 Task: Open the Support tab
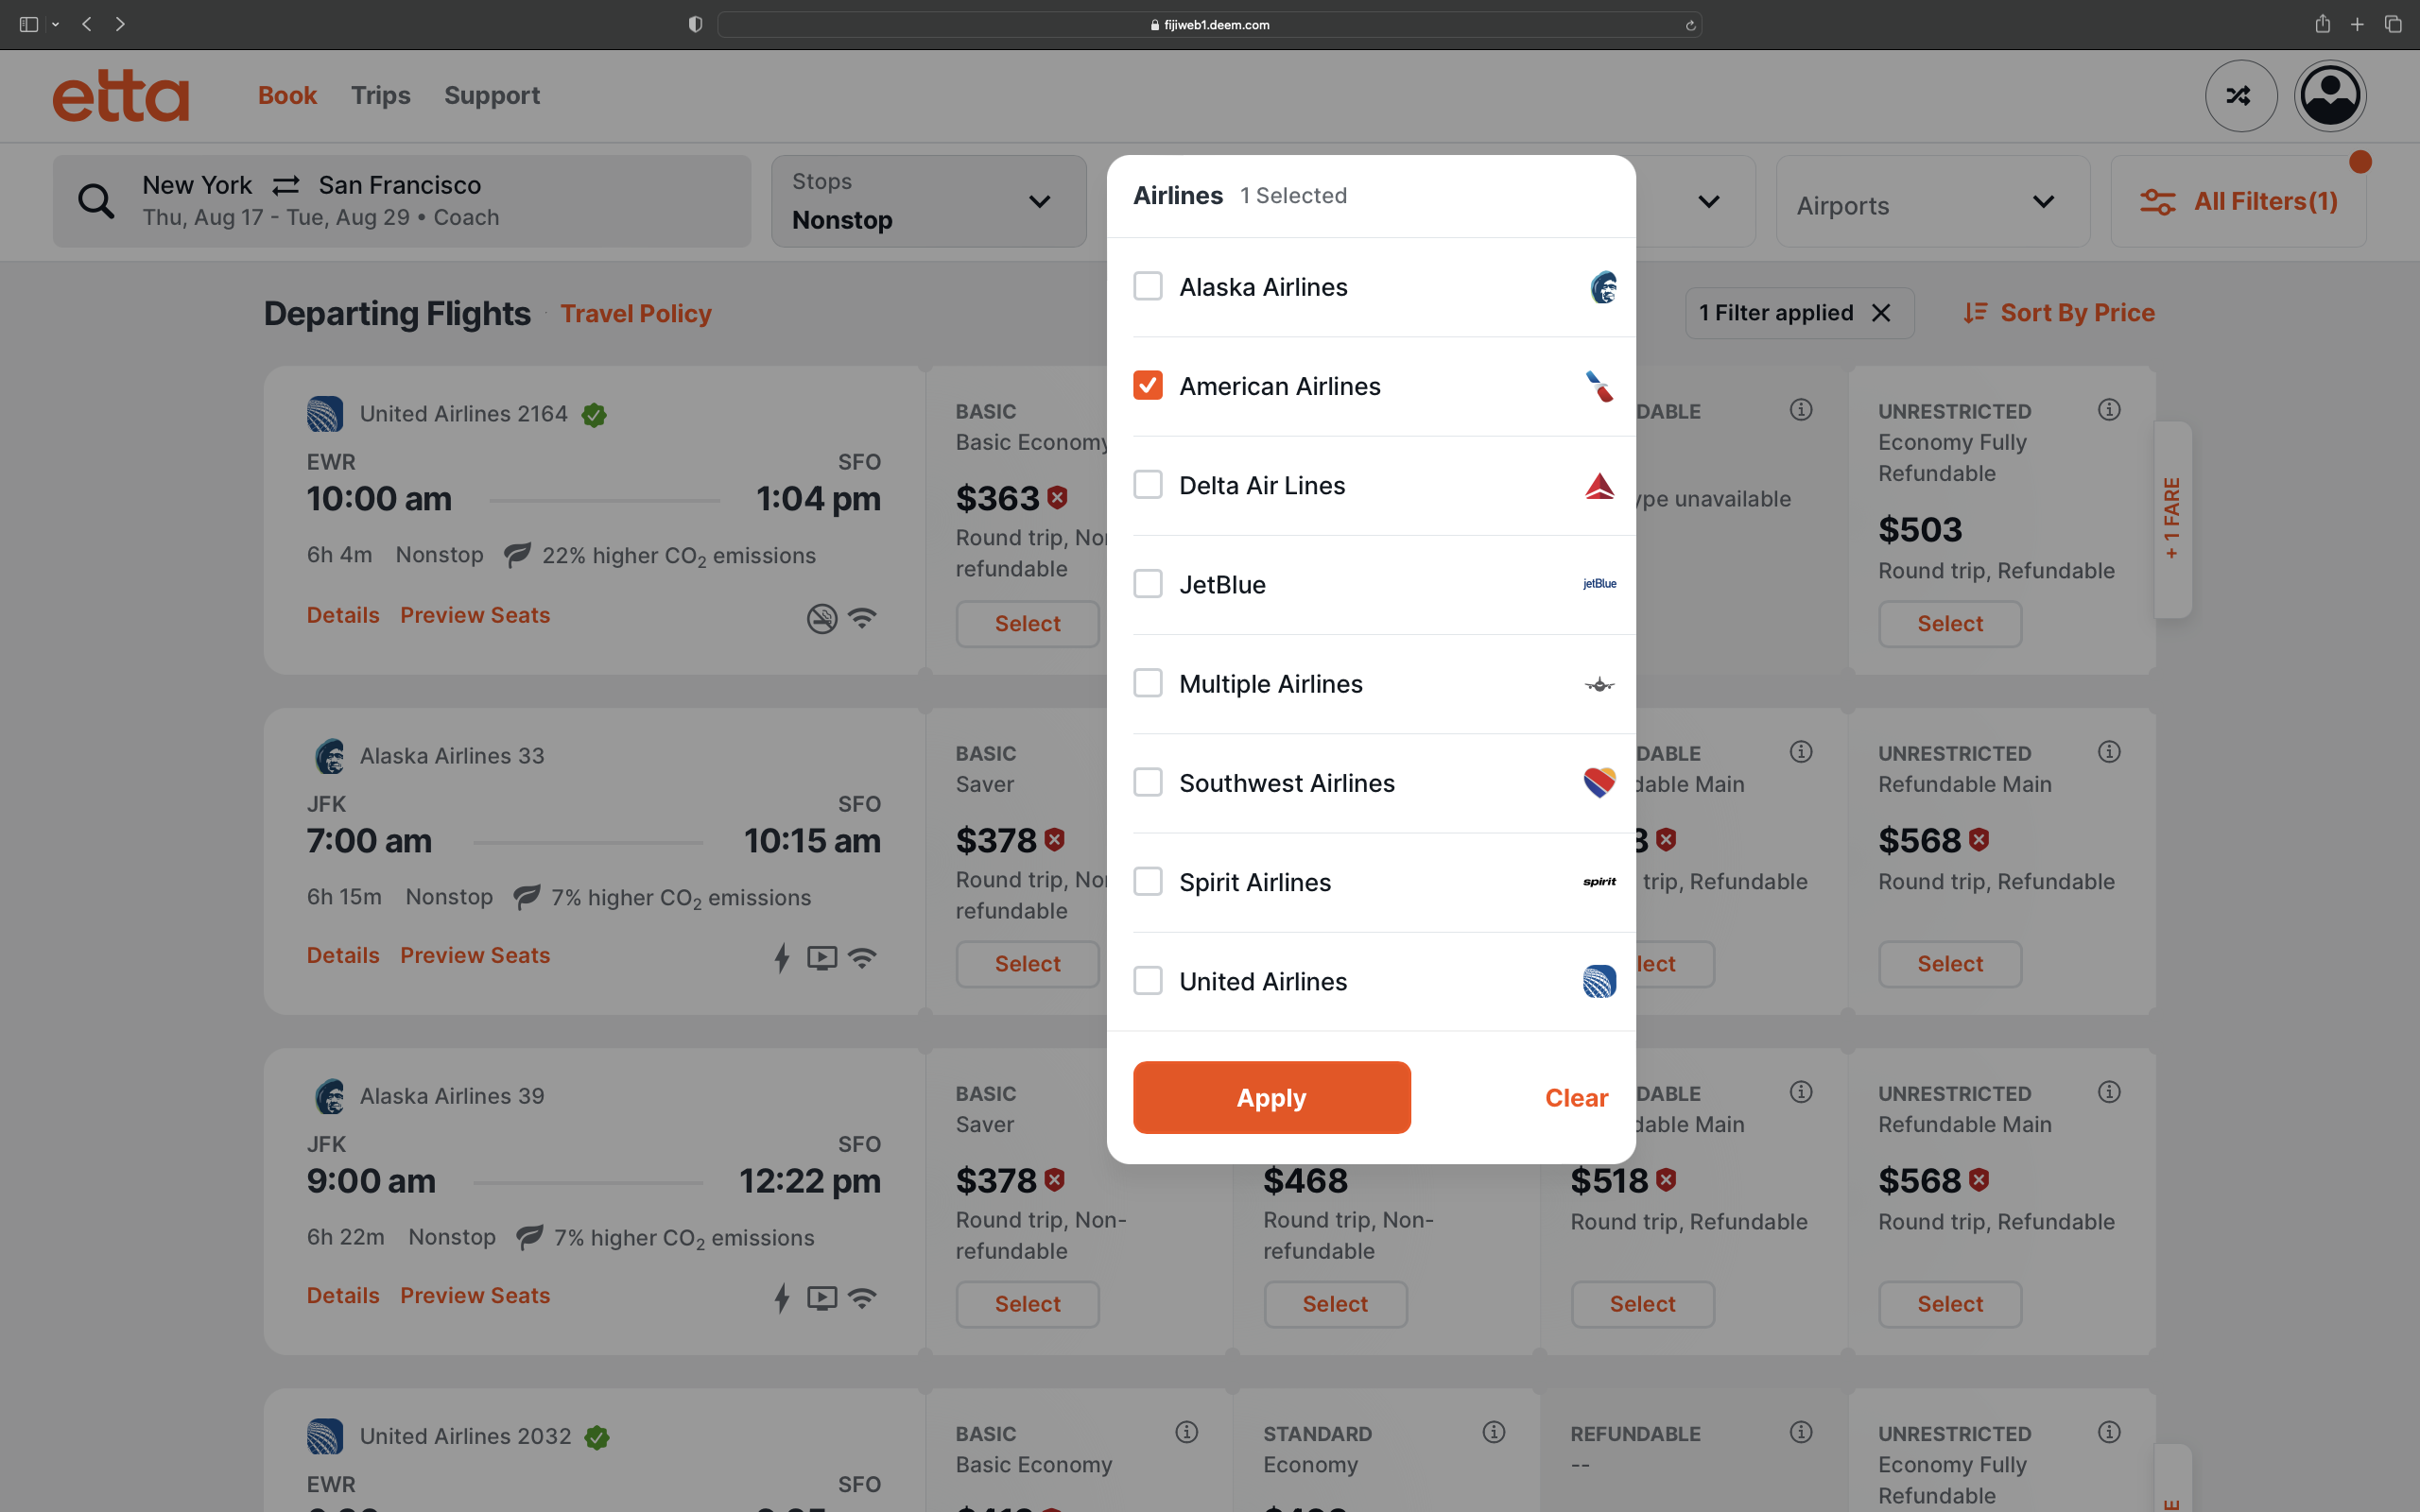coord(491,95)
